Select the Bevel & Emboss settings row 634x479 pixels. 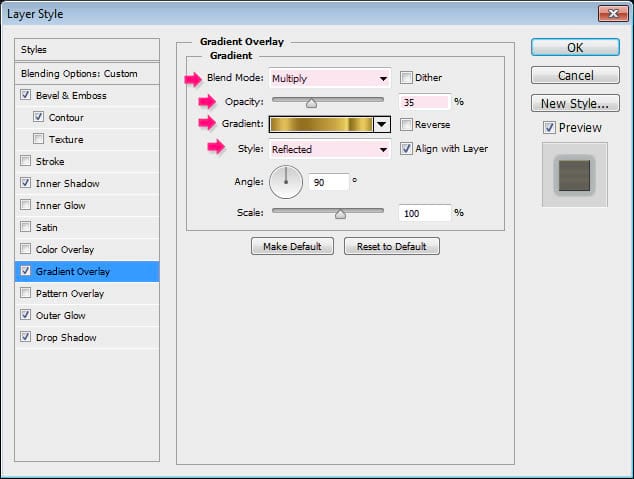(87, 95)
